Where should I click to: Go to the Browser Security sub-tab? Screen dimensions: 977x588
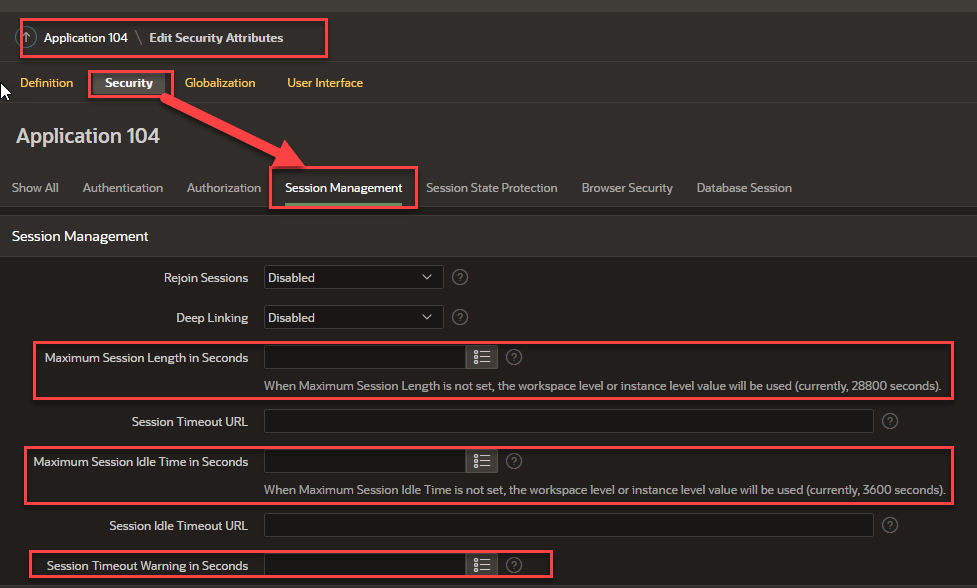point(627,187)
